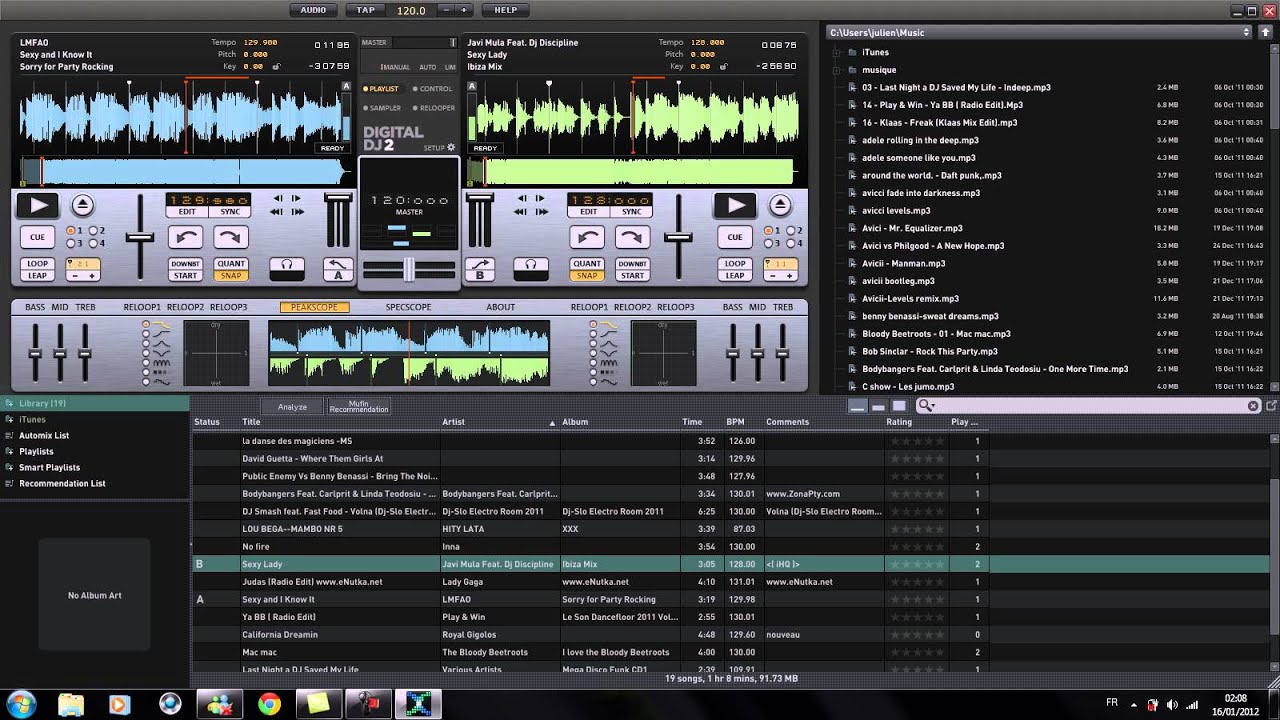This screenshot has height=720, width=1280.
Task: Click deck A's left curved-arrow button
Action: tap(187, 237)
